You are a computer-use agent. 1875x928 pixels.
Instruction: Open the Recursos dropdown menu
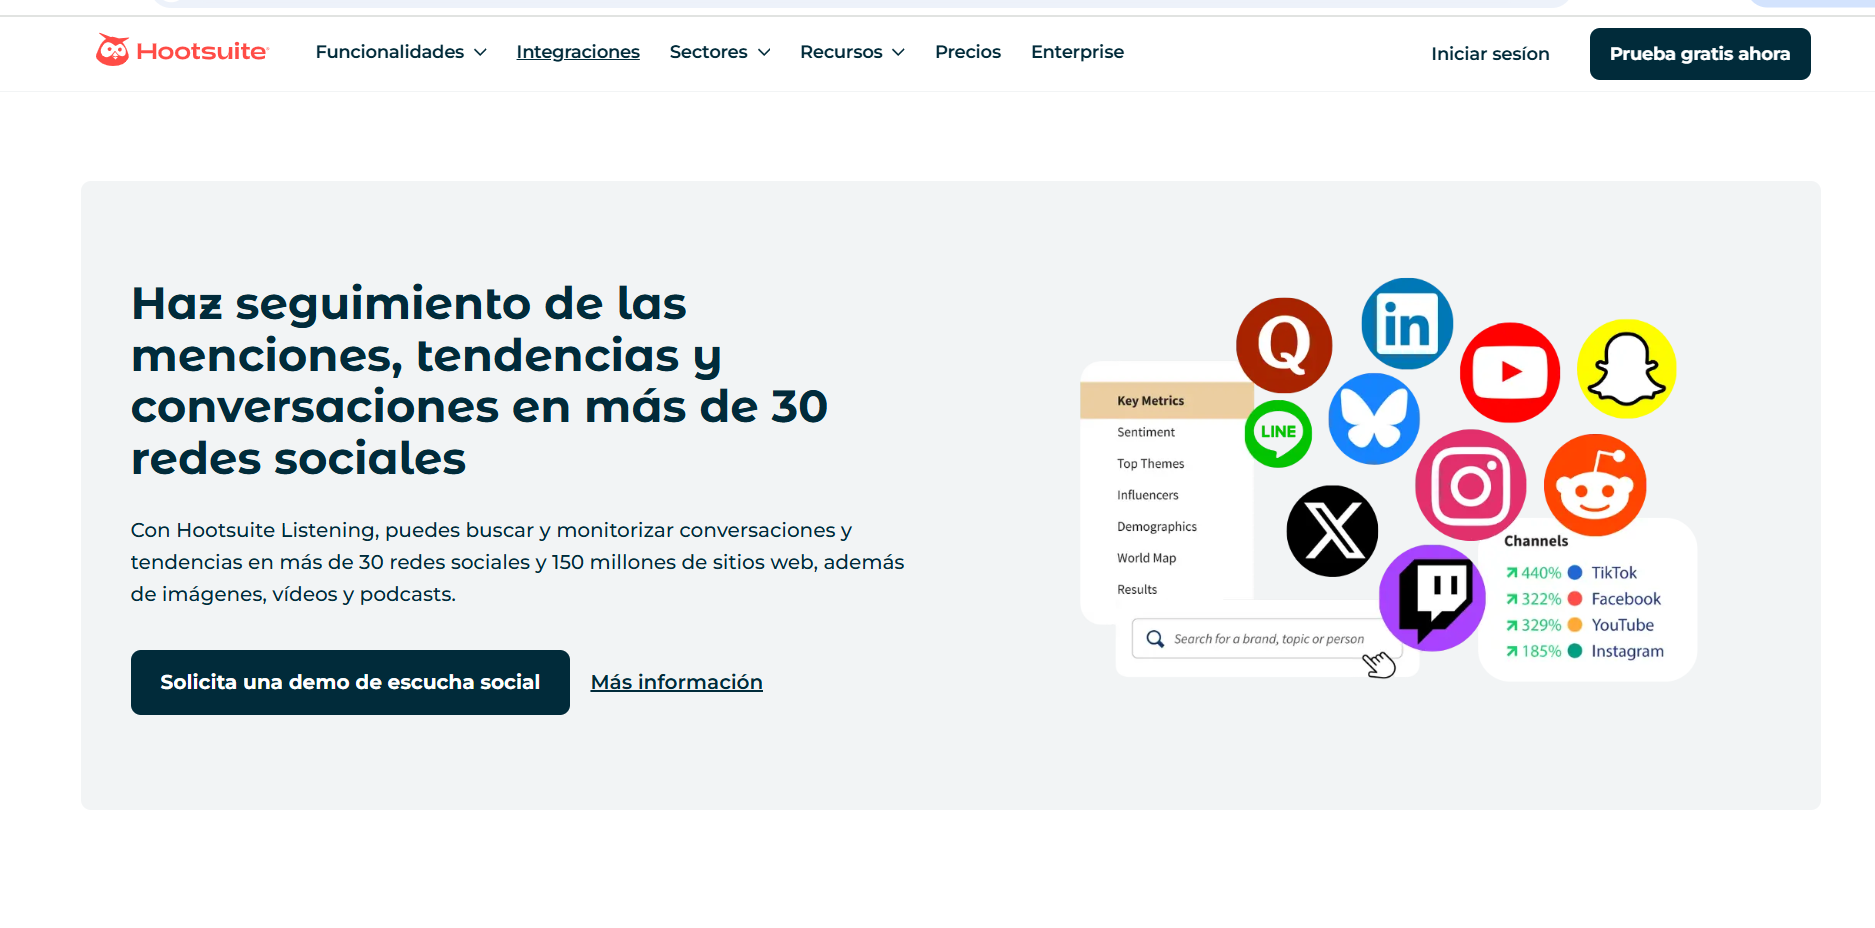click(x=851, y=52)
